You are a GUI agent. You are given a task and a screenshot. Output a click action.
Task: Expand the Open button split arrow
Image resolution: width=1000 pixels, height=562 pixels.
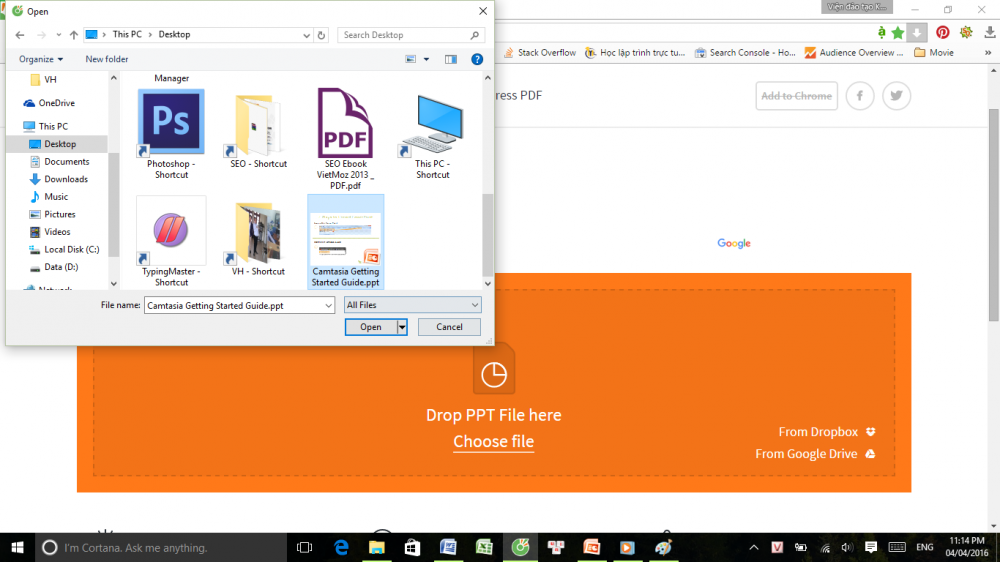[402, 327]
